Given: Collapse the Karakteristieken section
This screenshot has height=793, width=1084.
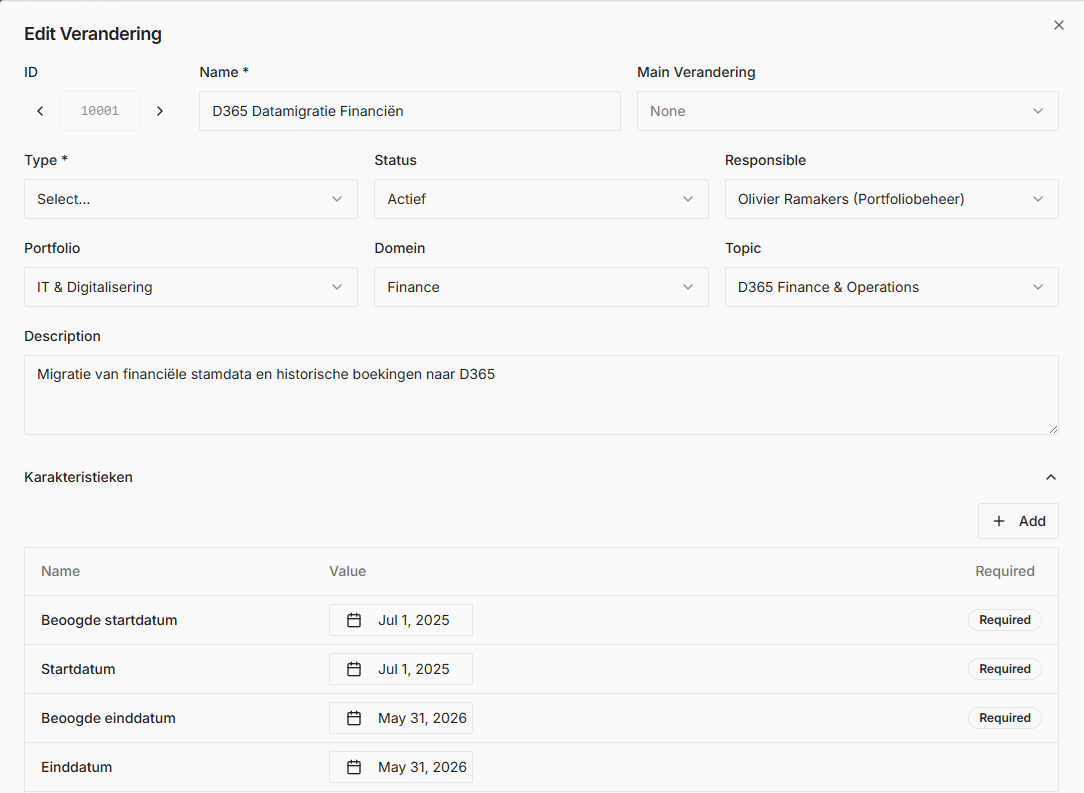Looking at the screenshot, I should coord(1050,477).
